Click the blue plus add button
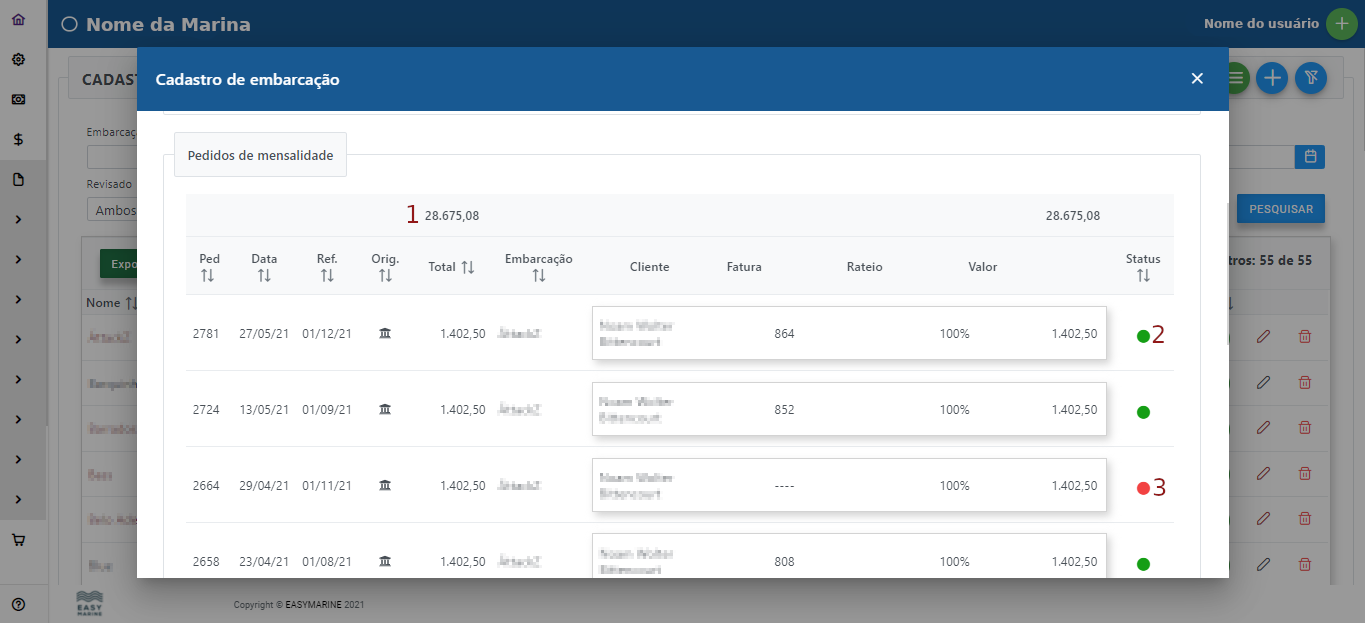 [x=1271, y=78]
